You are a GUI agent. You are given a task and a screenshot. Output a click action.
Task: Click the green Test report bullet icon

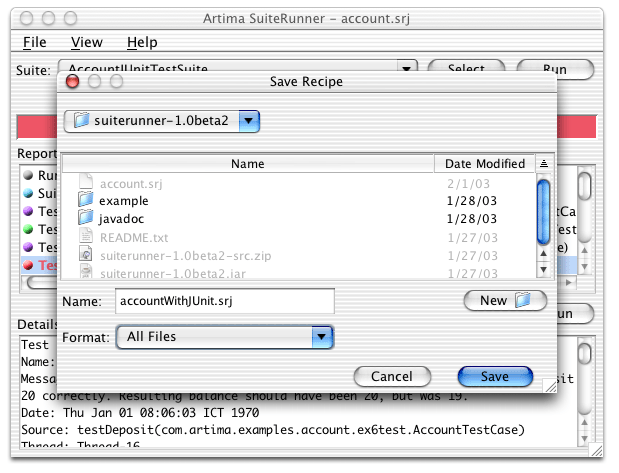coord(28,229)
